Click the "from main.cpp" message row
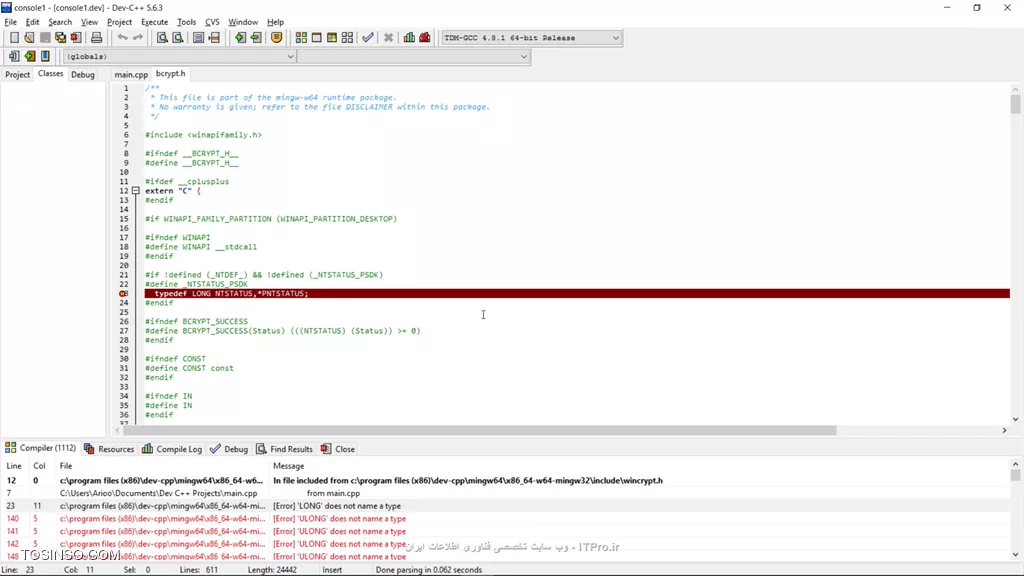This screenshot has width=1024, height=576. (505, 493)
